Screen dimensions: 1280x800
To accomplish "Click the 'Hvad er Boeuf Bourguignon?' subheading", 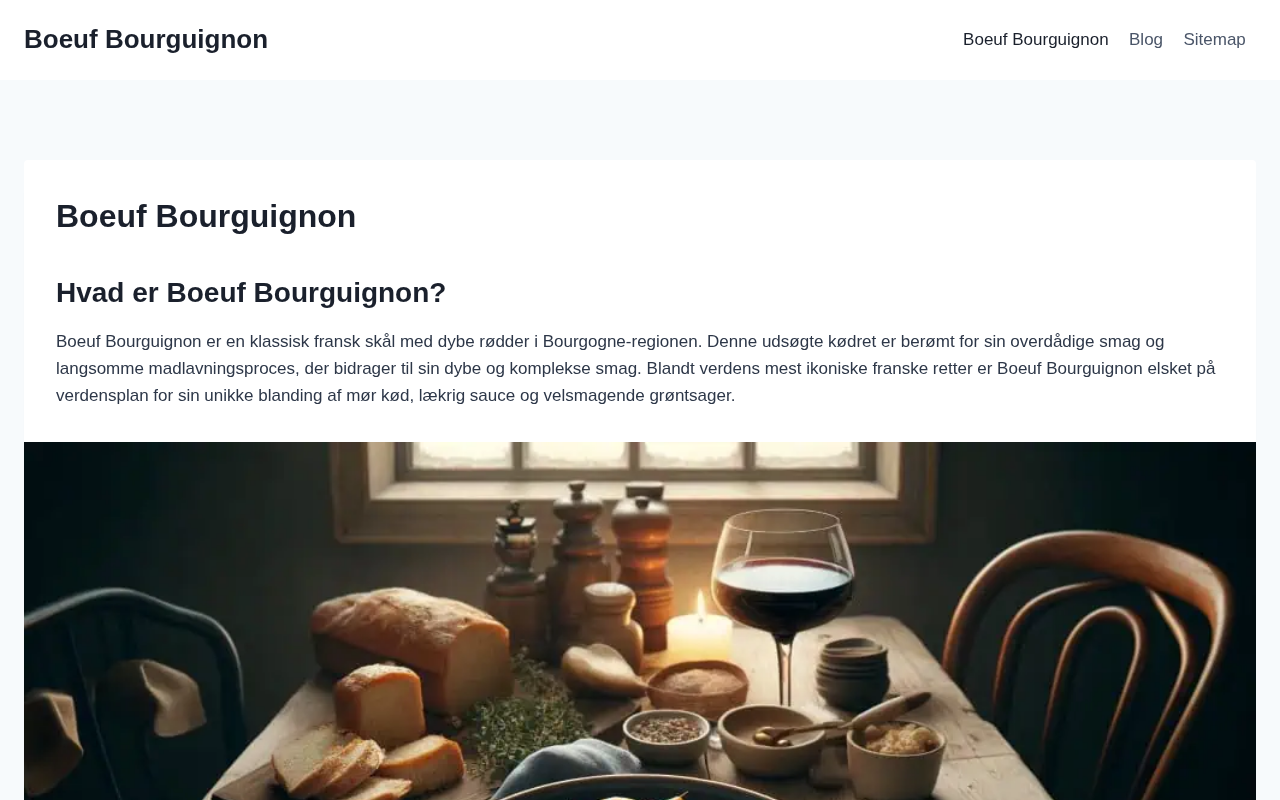I will (x=251, y=293).
